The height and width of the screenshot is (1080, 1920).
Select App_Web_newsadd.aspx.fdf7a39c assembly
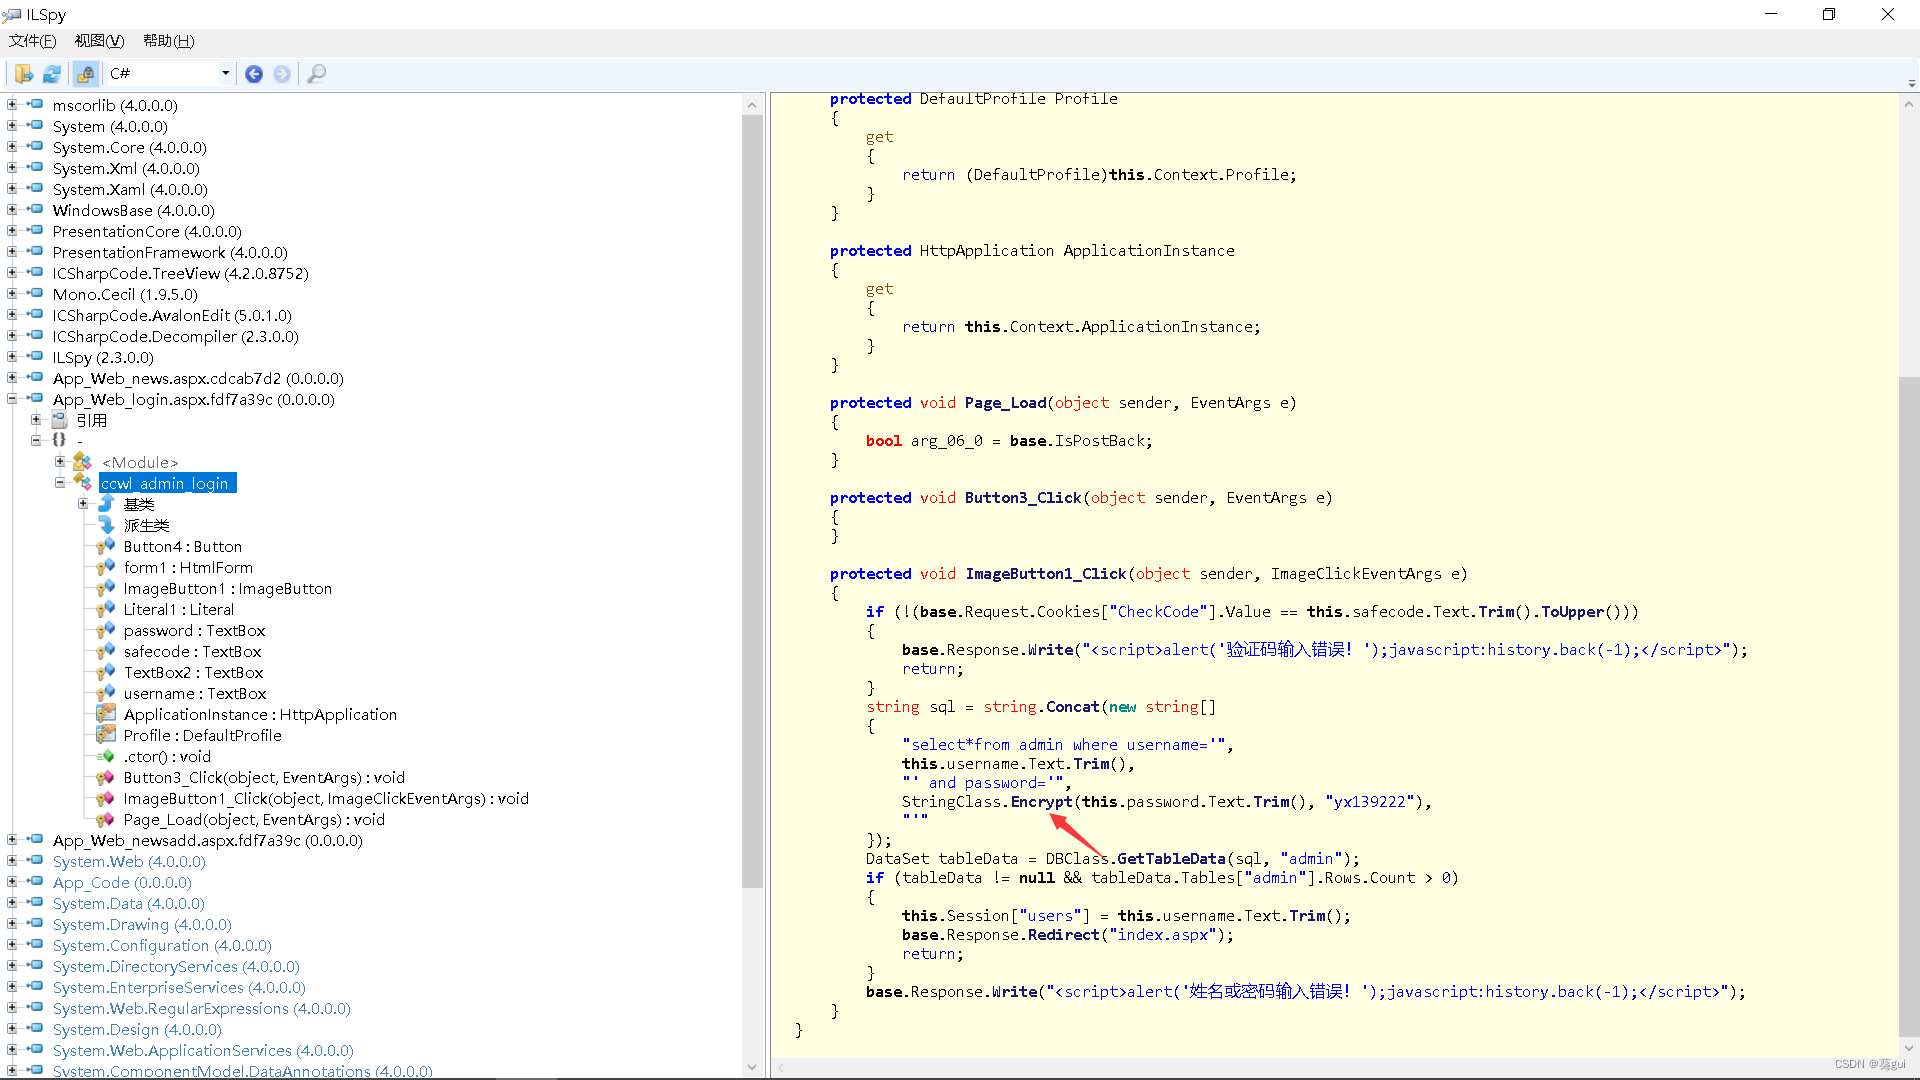click(x=208, y=840)
